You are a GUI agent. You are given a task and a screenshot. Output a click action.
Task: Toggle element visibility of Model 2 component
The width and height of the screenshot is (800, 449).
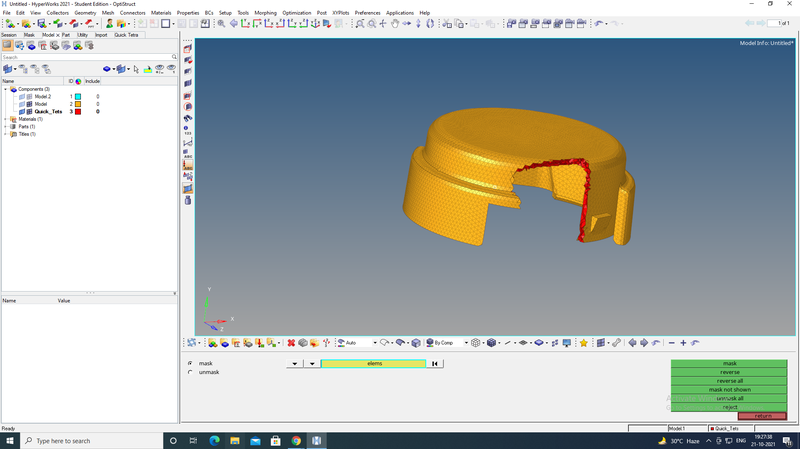29,96
